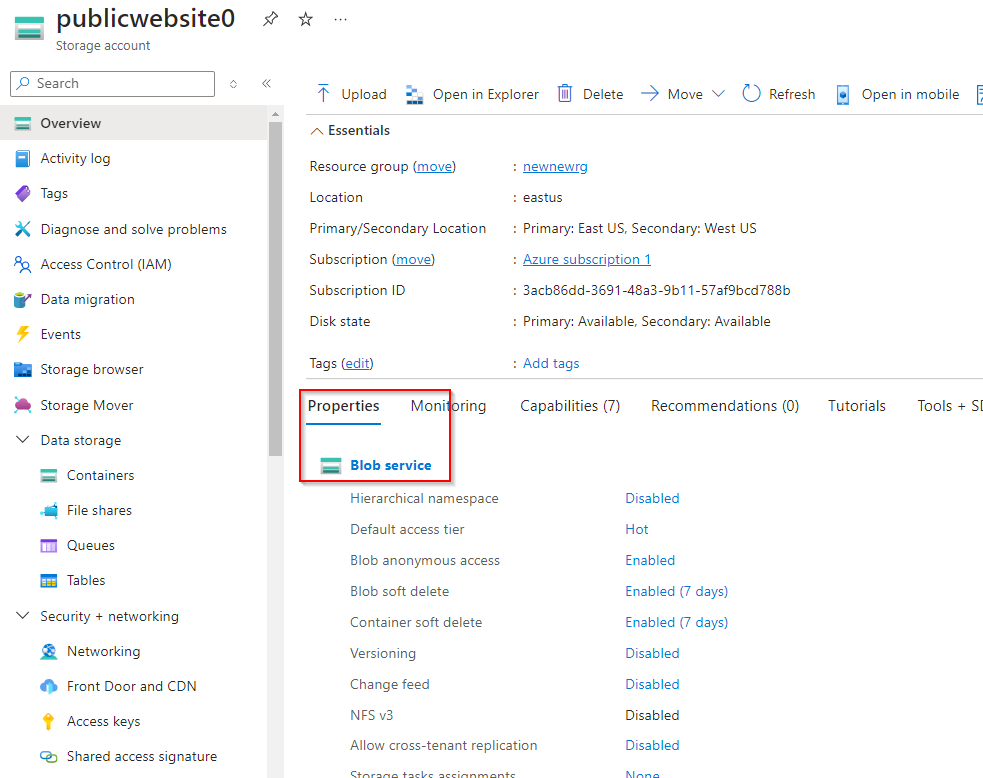Click the Data migration icon

pyautogui.click(x=23, y=300)
